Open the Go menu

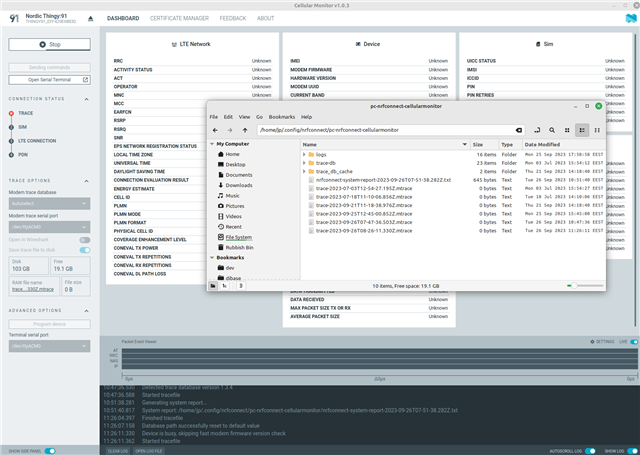coord(259,117)
